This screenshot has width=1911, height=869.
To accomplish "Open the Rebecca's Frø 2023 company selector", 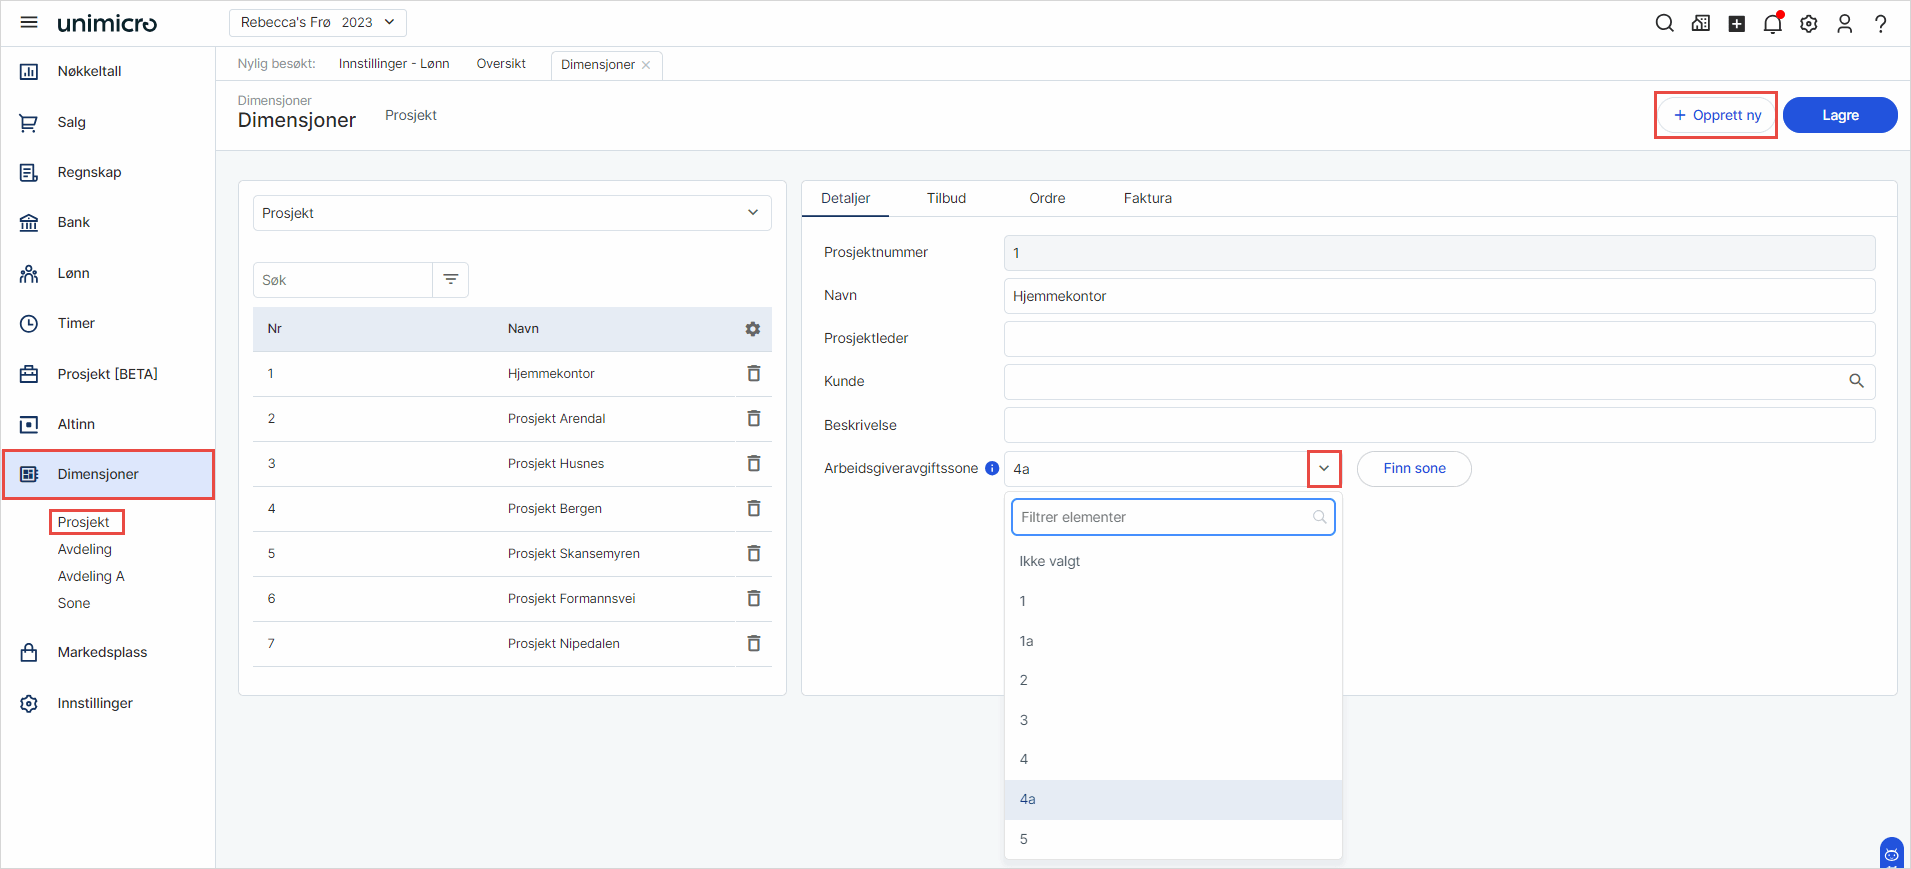I will [318, 22].
